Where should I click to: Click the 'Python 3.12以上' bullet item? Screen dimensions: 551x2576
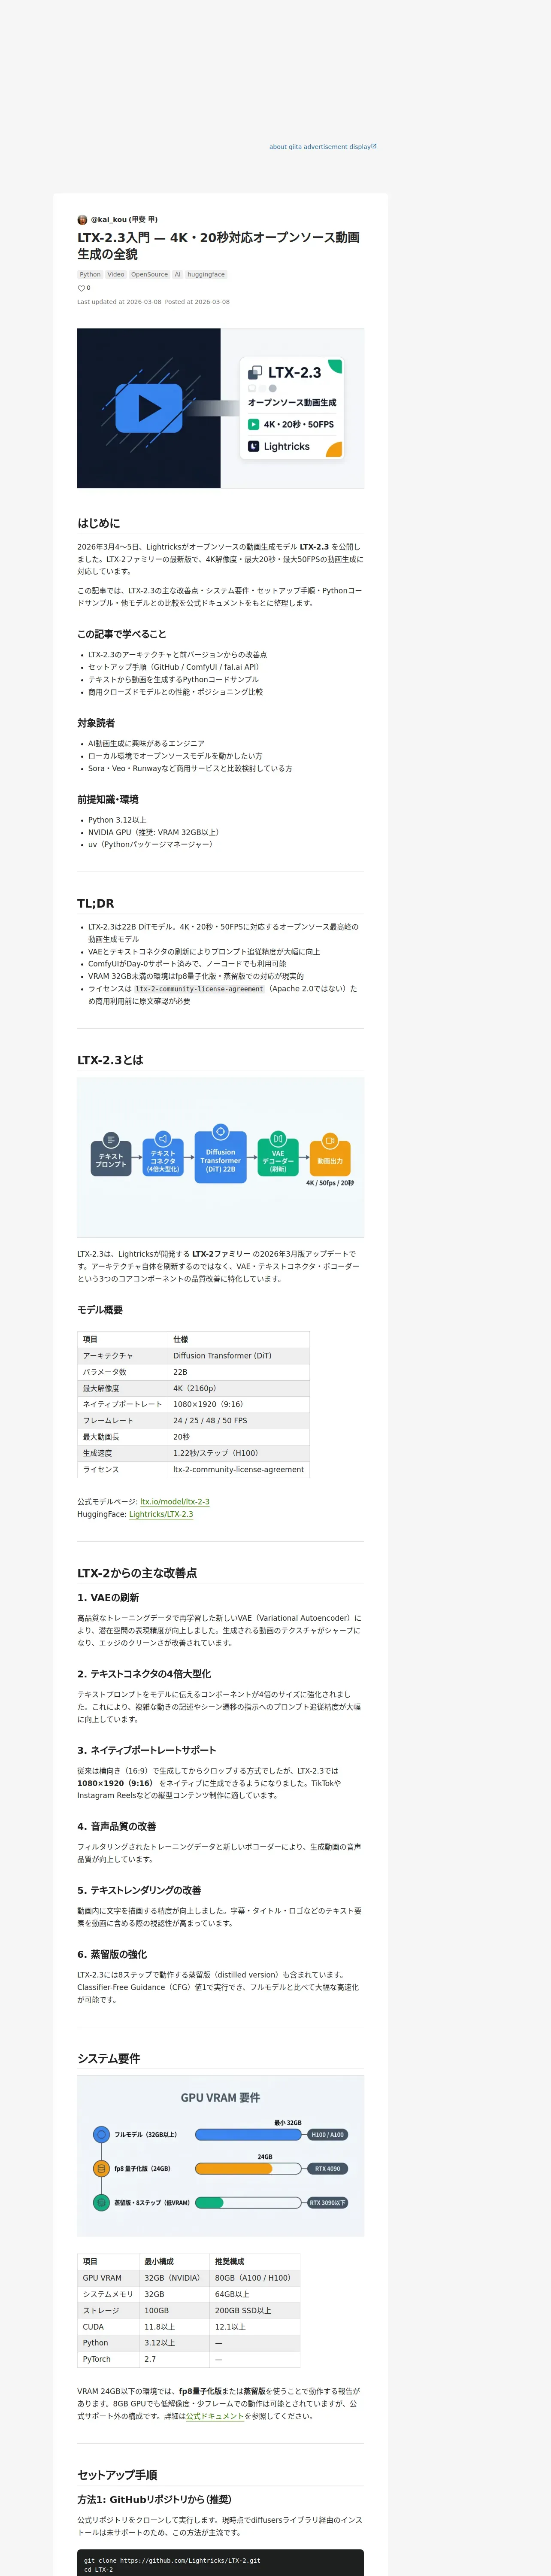[117, 820]
